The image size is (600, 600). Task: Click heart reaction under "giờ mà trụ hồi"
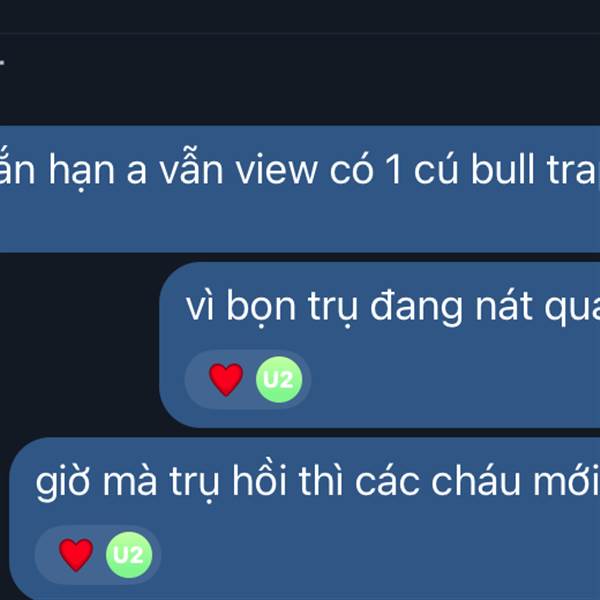click(x=76, y=554)
